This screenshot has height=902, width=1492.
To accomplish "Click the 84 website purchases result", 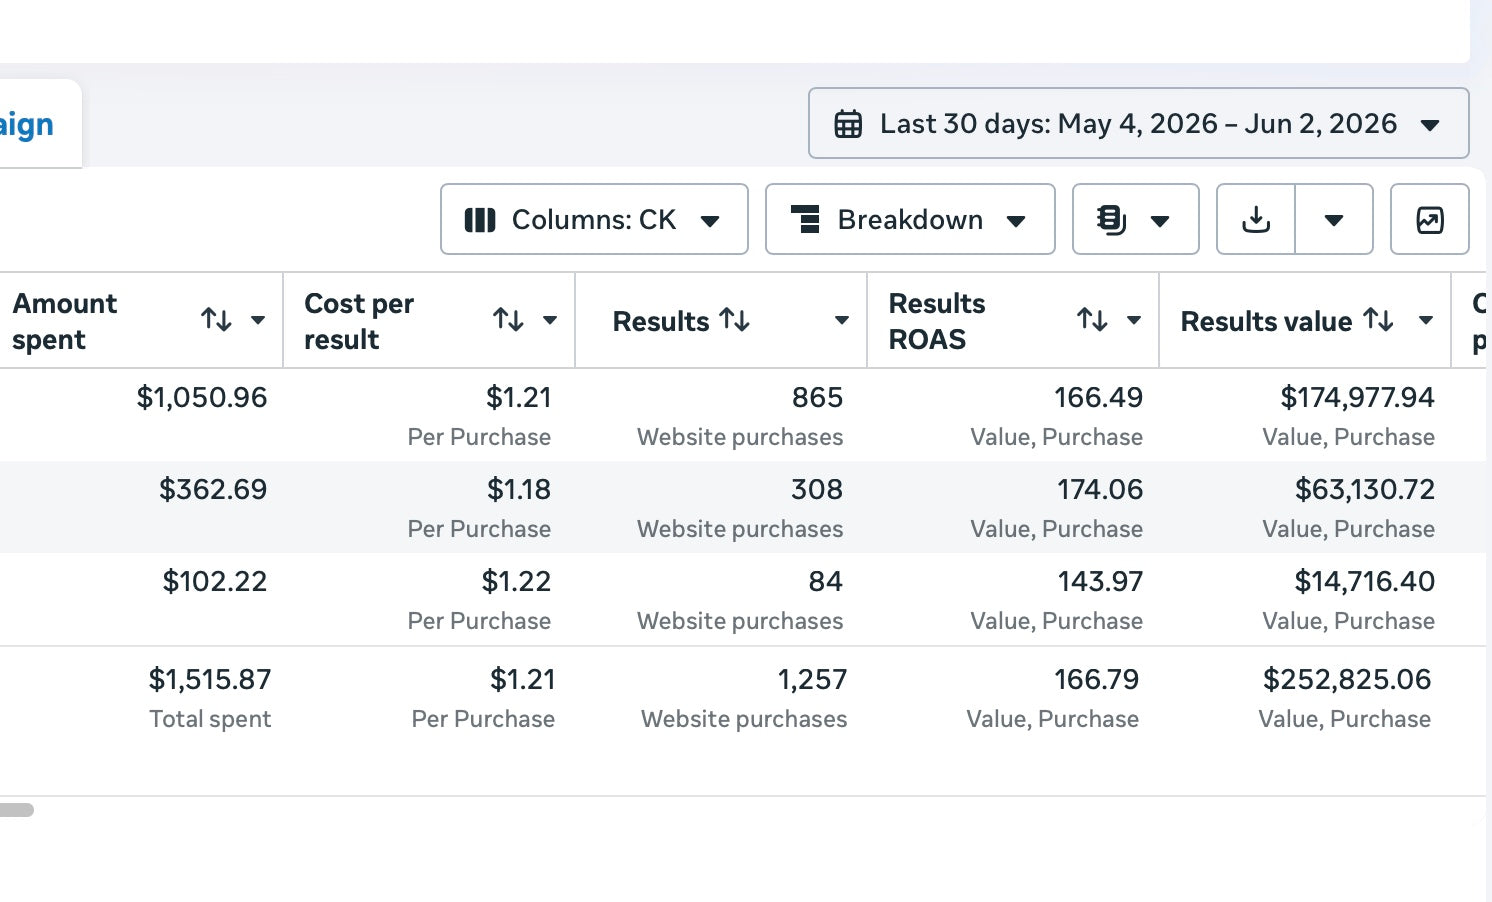I will pyautogui.click(x=826, y=581).
